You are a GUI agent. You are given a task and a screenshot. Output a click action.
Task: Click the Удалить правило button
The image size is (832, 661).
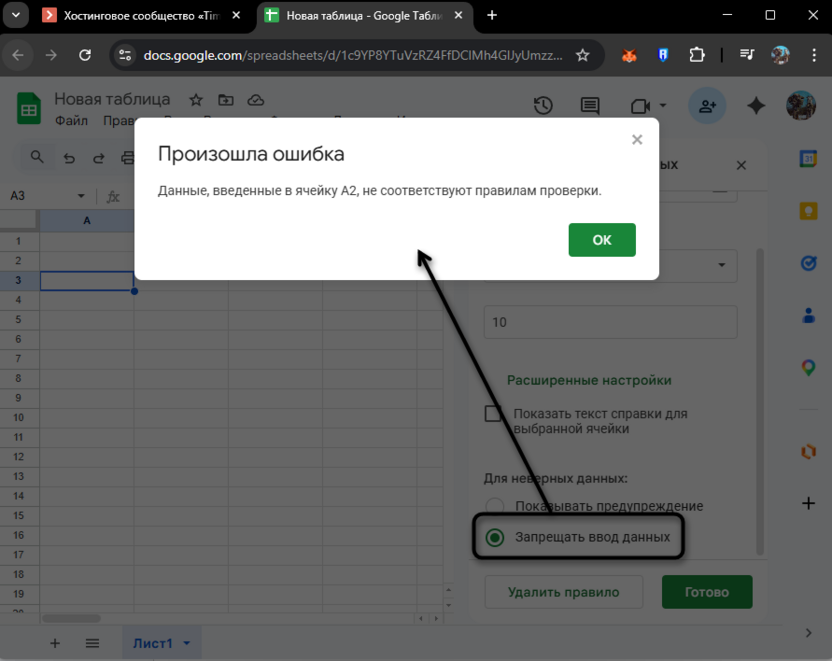(x=563, y=592)
